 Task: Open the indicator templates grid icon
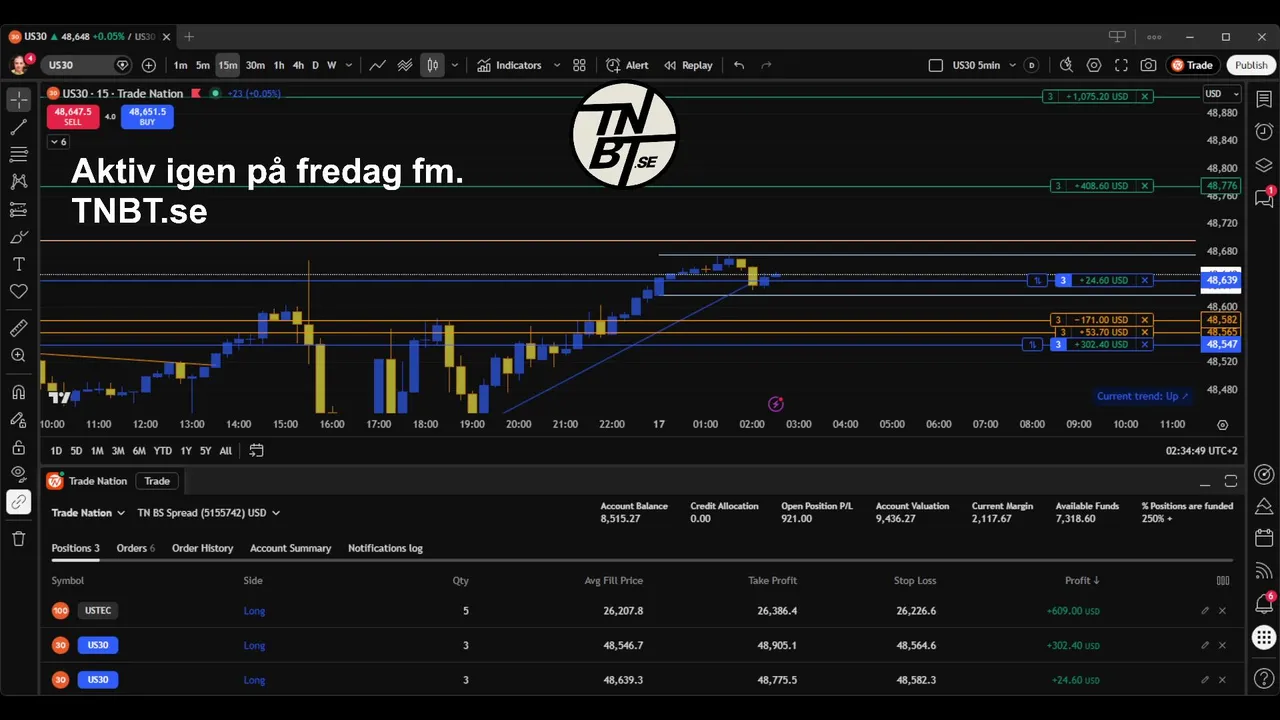[579, 65]
